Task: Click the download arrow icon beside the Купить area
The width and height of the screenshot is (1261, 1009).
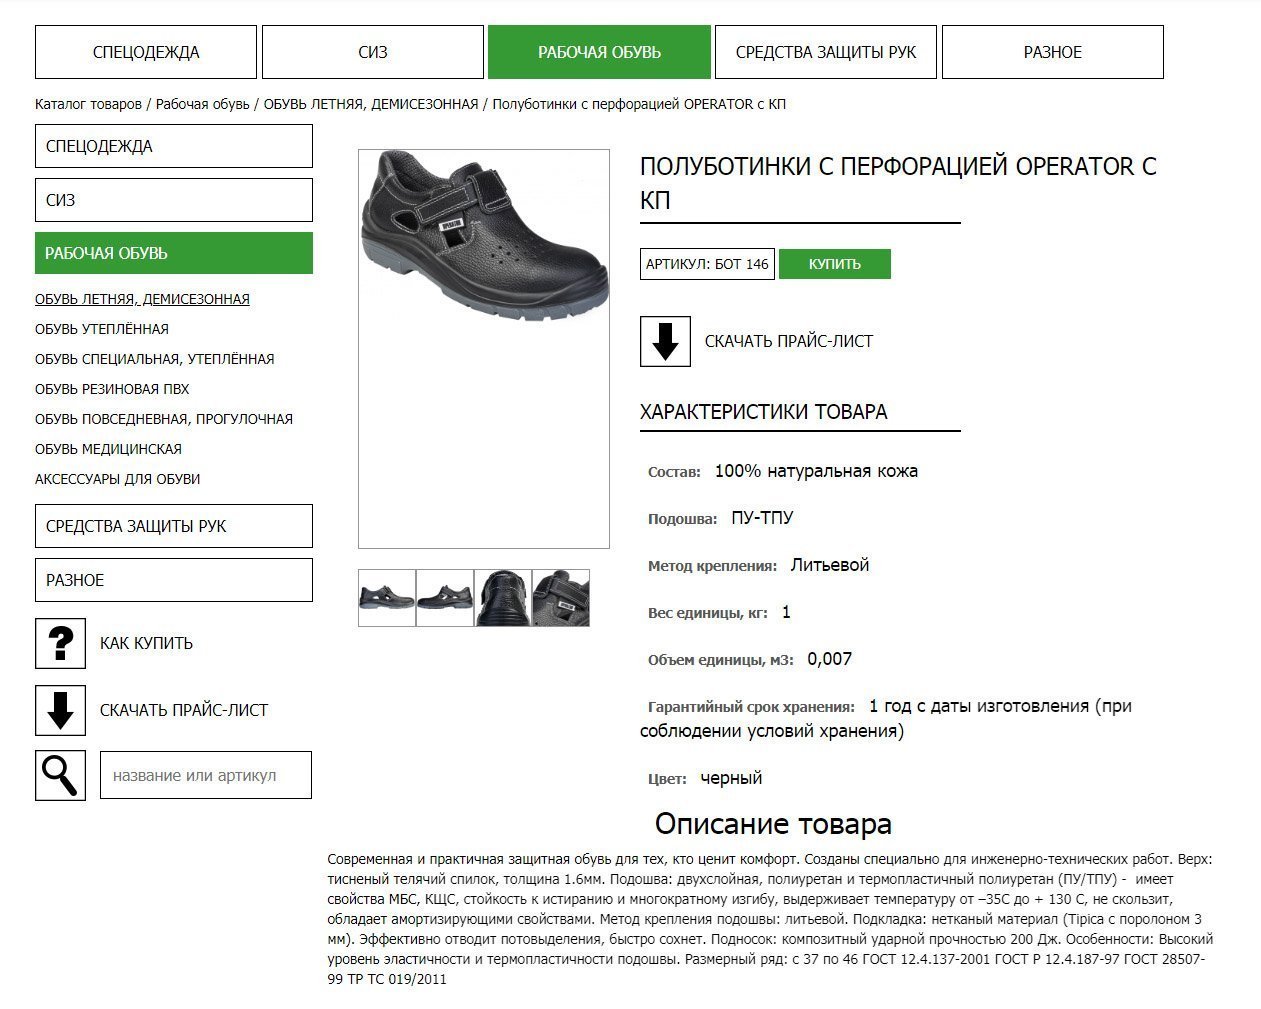Action: tap(665, 341)
